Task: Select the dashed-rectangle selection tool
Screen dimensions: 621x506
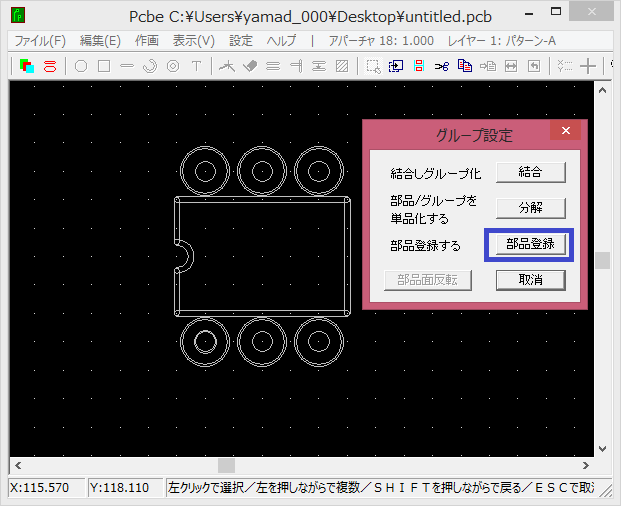Action: [372, 66]
